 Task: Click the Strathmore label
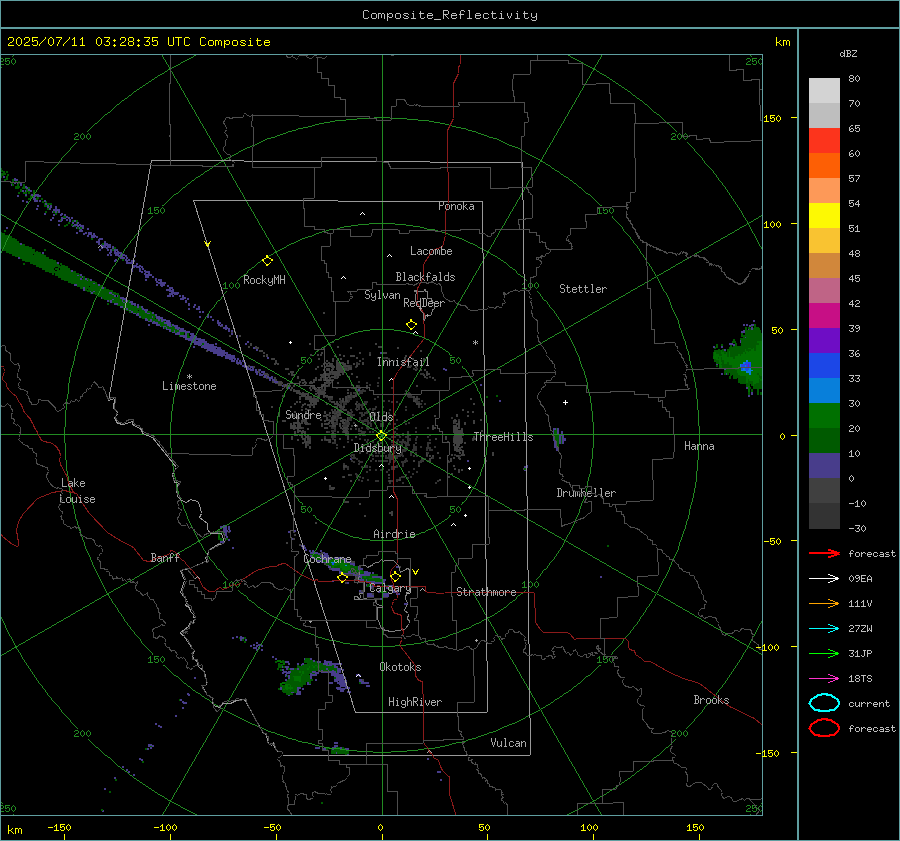pos(486,592)
